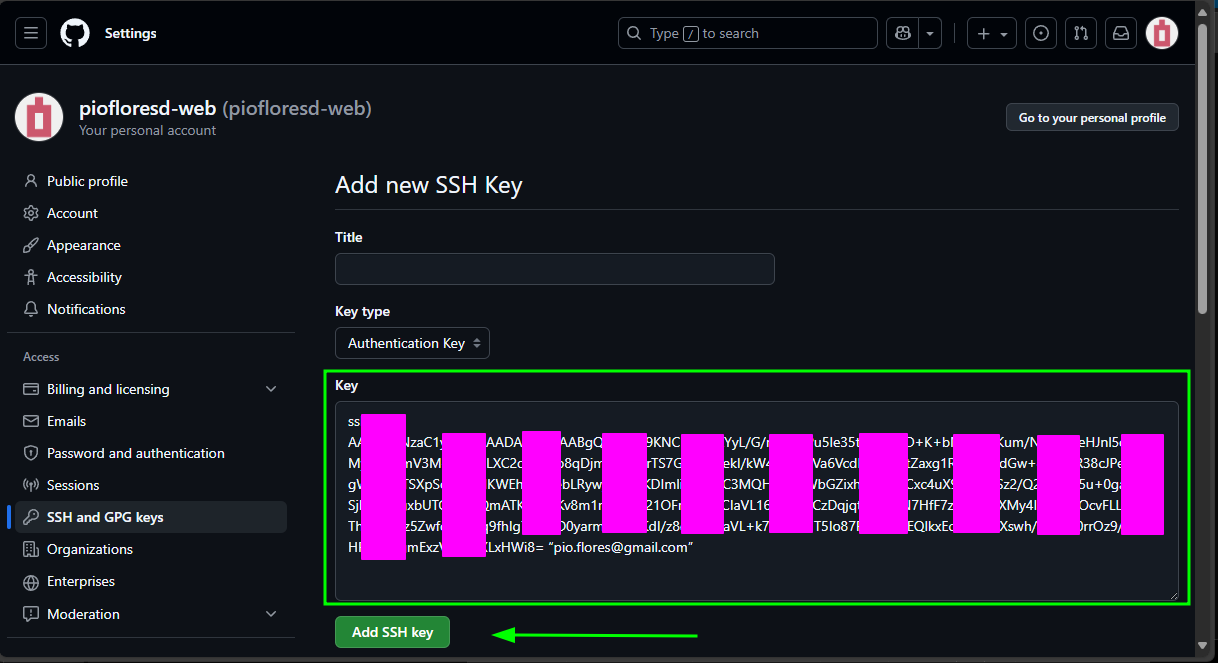Click the GitHub logo icon

[75, 33]
